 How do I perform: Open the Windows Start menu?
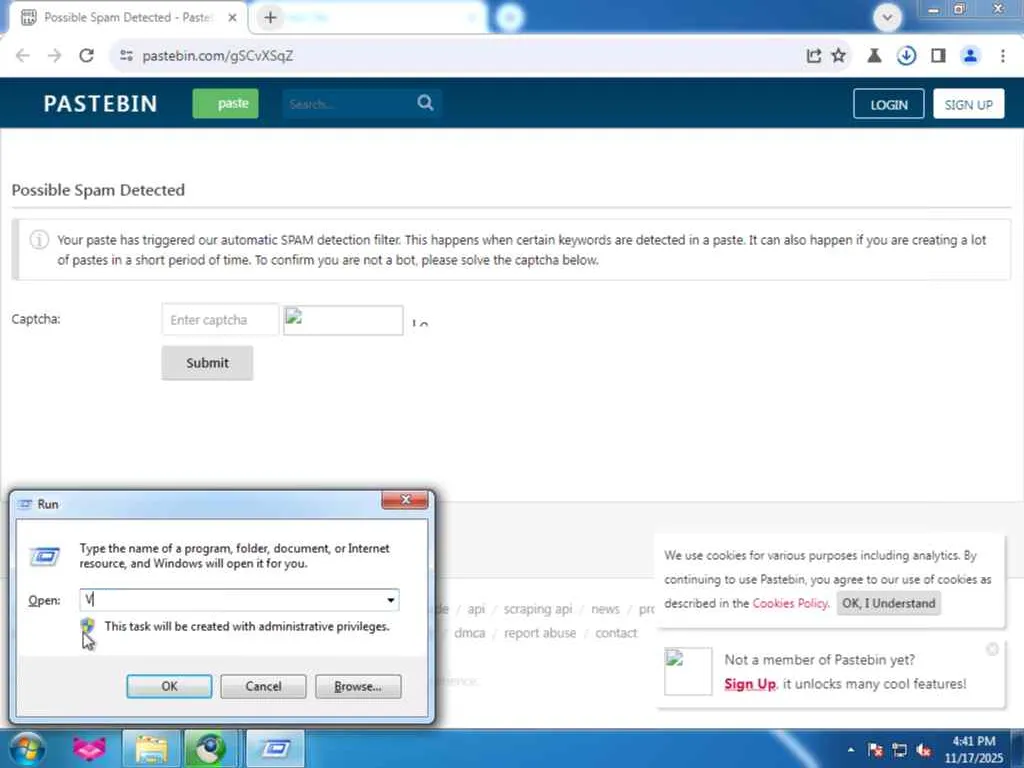[x=27, y=749]
